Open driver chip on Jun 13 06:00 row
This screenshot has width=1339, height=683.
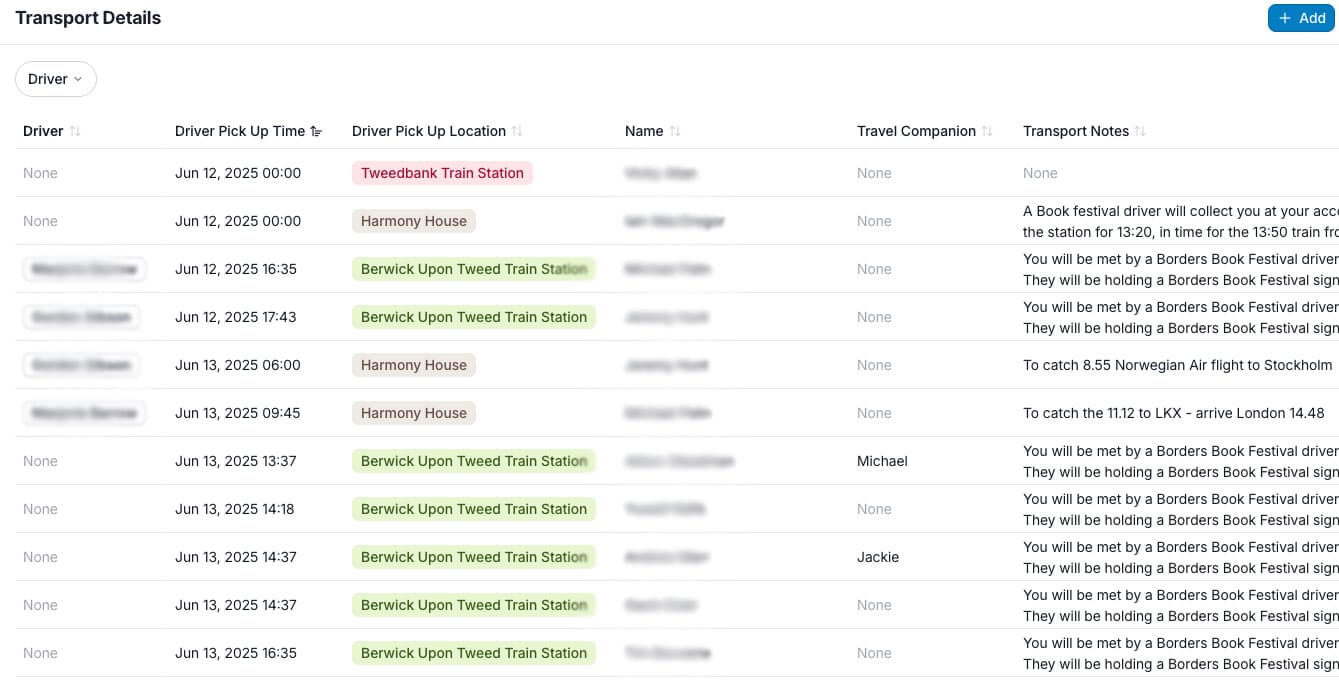pyautogui.click(x=81, y=365)
